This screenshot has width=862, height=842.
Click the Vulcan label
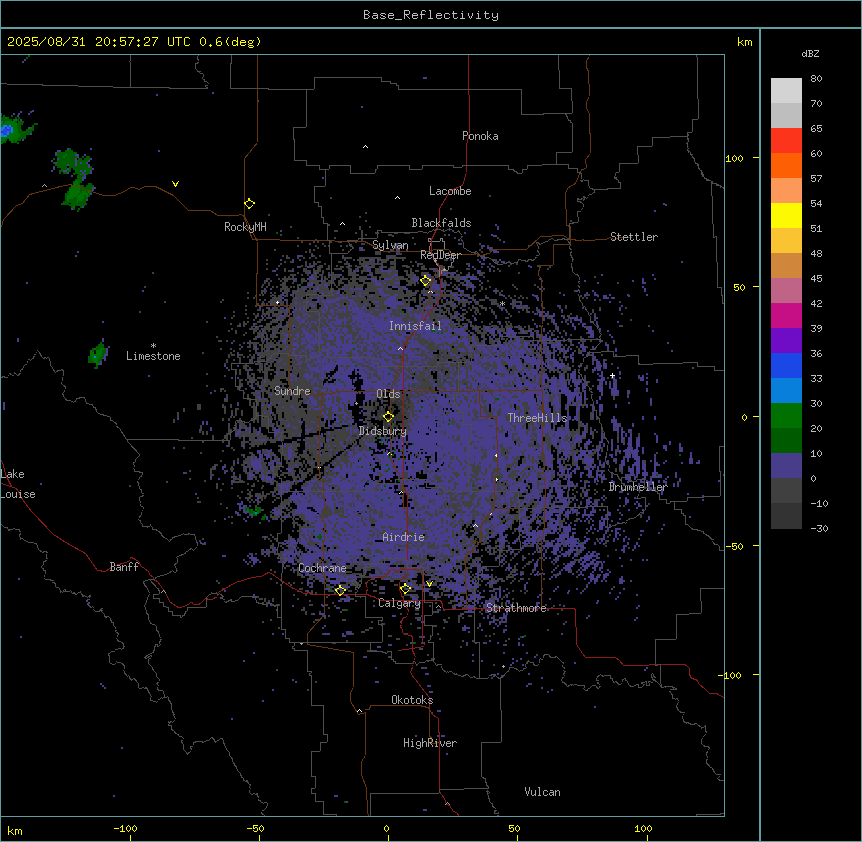pyautogui.click(x=543, y=792)
